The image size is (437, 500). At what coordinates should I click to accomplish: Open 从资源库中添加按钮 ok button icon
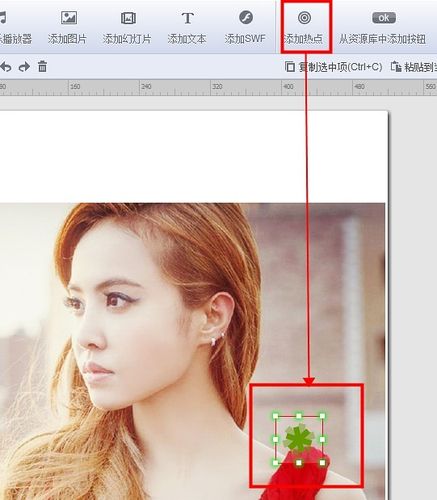(x=384, y=18)
